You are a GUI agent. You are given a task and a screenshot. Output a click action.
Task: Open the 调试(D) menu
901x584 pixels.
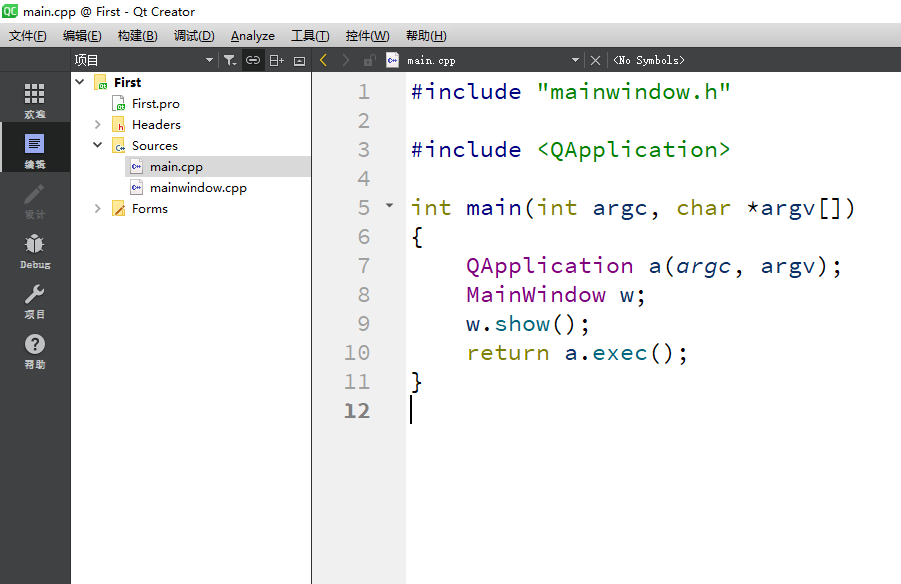point(194,36)
